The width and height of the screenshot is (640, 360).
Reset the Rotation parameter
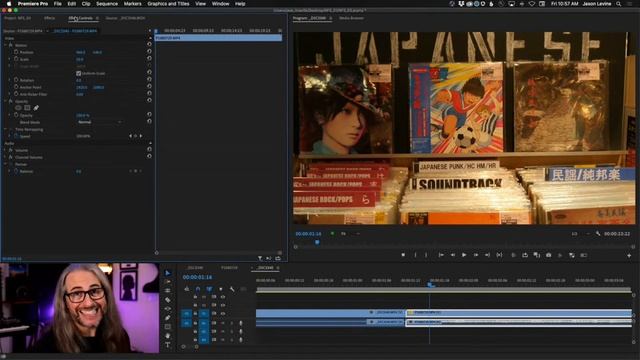click(149, 80)
